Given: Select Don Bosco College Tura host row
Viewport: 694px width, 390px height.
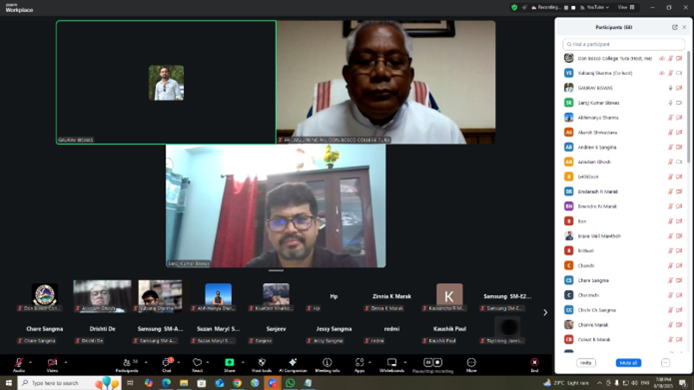Looking at the screenshot, I should [x=623, y=58].
